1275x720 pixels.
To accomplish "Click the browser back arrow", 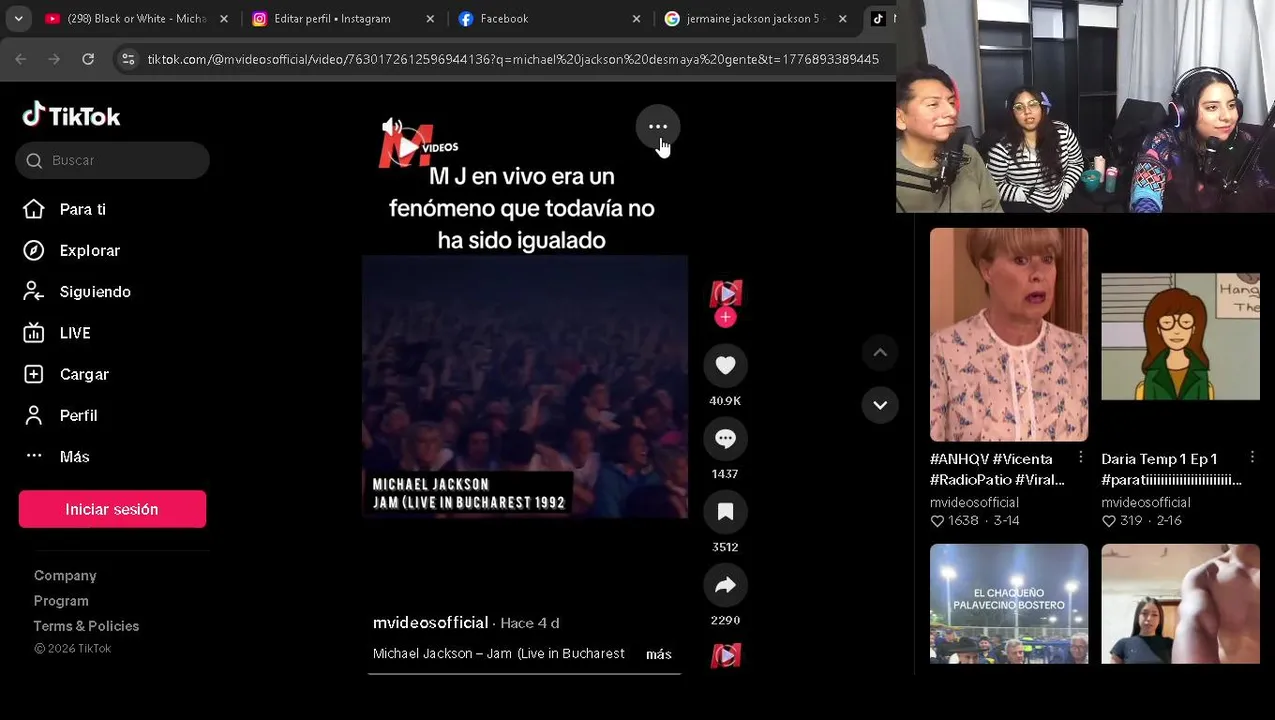I will (x=21, y=60).
